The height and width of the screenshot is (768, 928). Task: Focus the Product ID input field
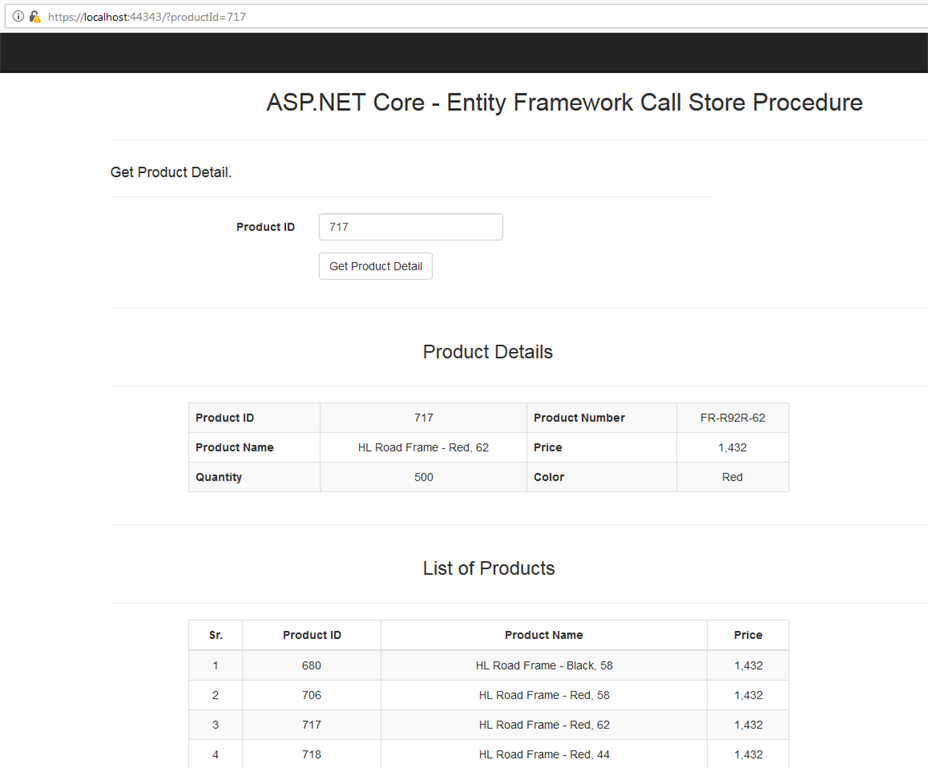pyautogui.click(x=410, y=227)
